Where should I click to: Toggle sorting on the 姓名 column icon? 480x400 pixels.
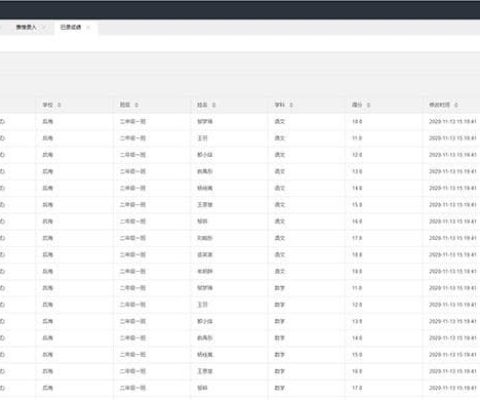point(214,105)
